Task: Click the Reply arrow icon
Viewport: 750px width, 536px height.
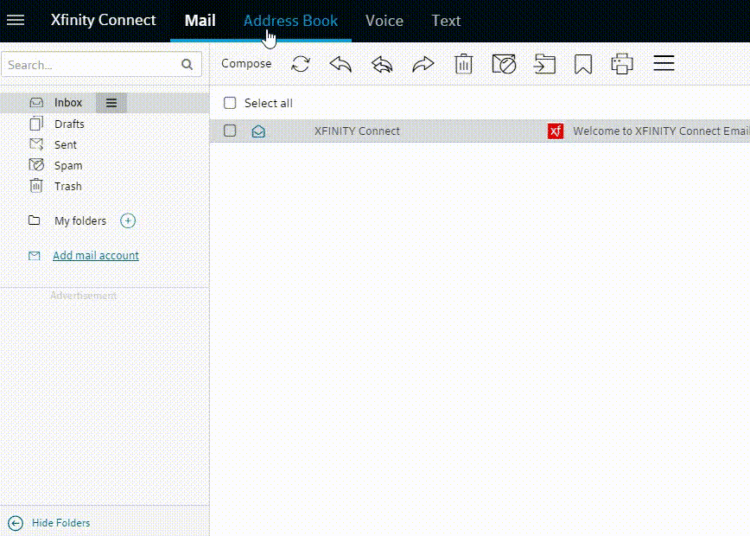Action: click(x=341, y=64)
